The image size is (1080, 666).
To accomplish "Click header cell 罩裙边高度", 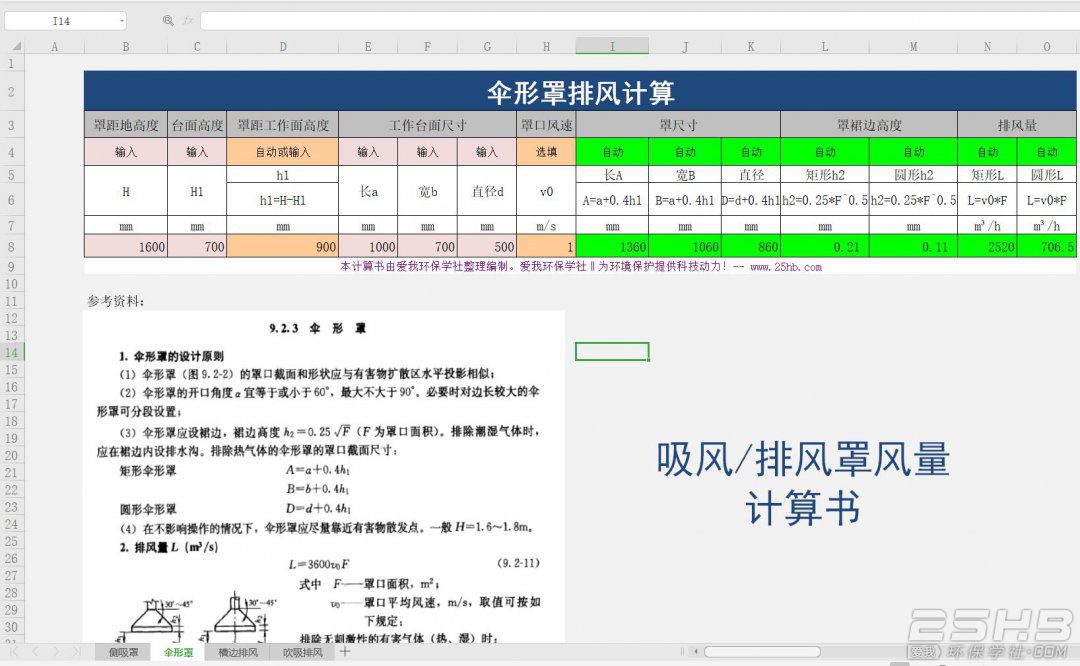I will click(869, 125).
